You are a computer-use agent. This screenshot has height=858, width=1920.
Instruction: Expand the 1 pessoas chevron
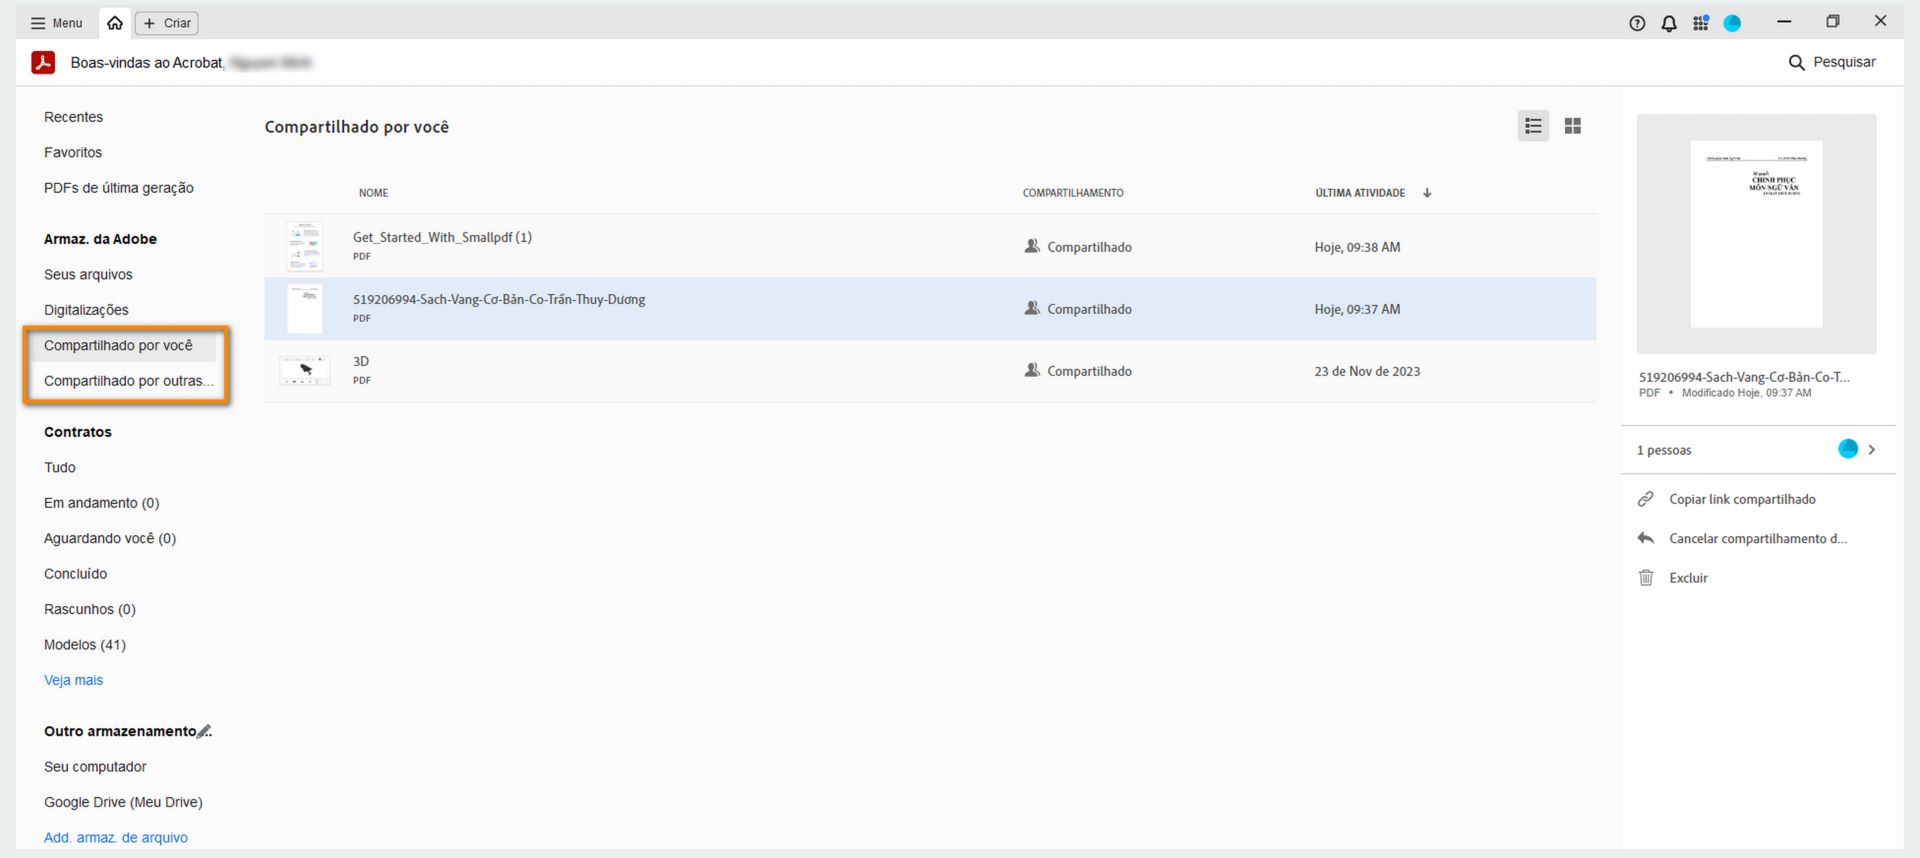(x=1872, y=450)
